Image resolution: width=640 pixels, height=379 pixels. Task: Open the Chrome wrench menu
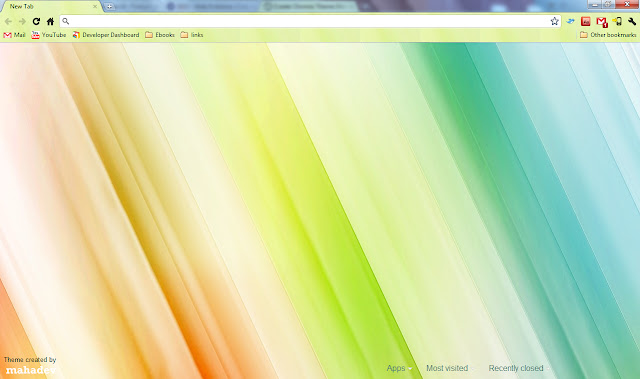pos(632,21)
